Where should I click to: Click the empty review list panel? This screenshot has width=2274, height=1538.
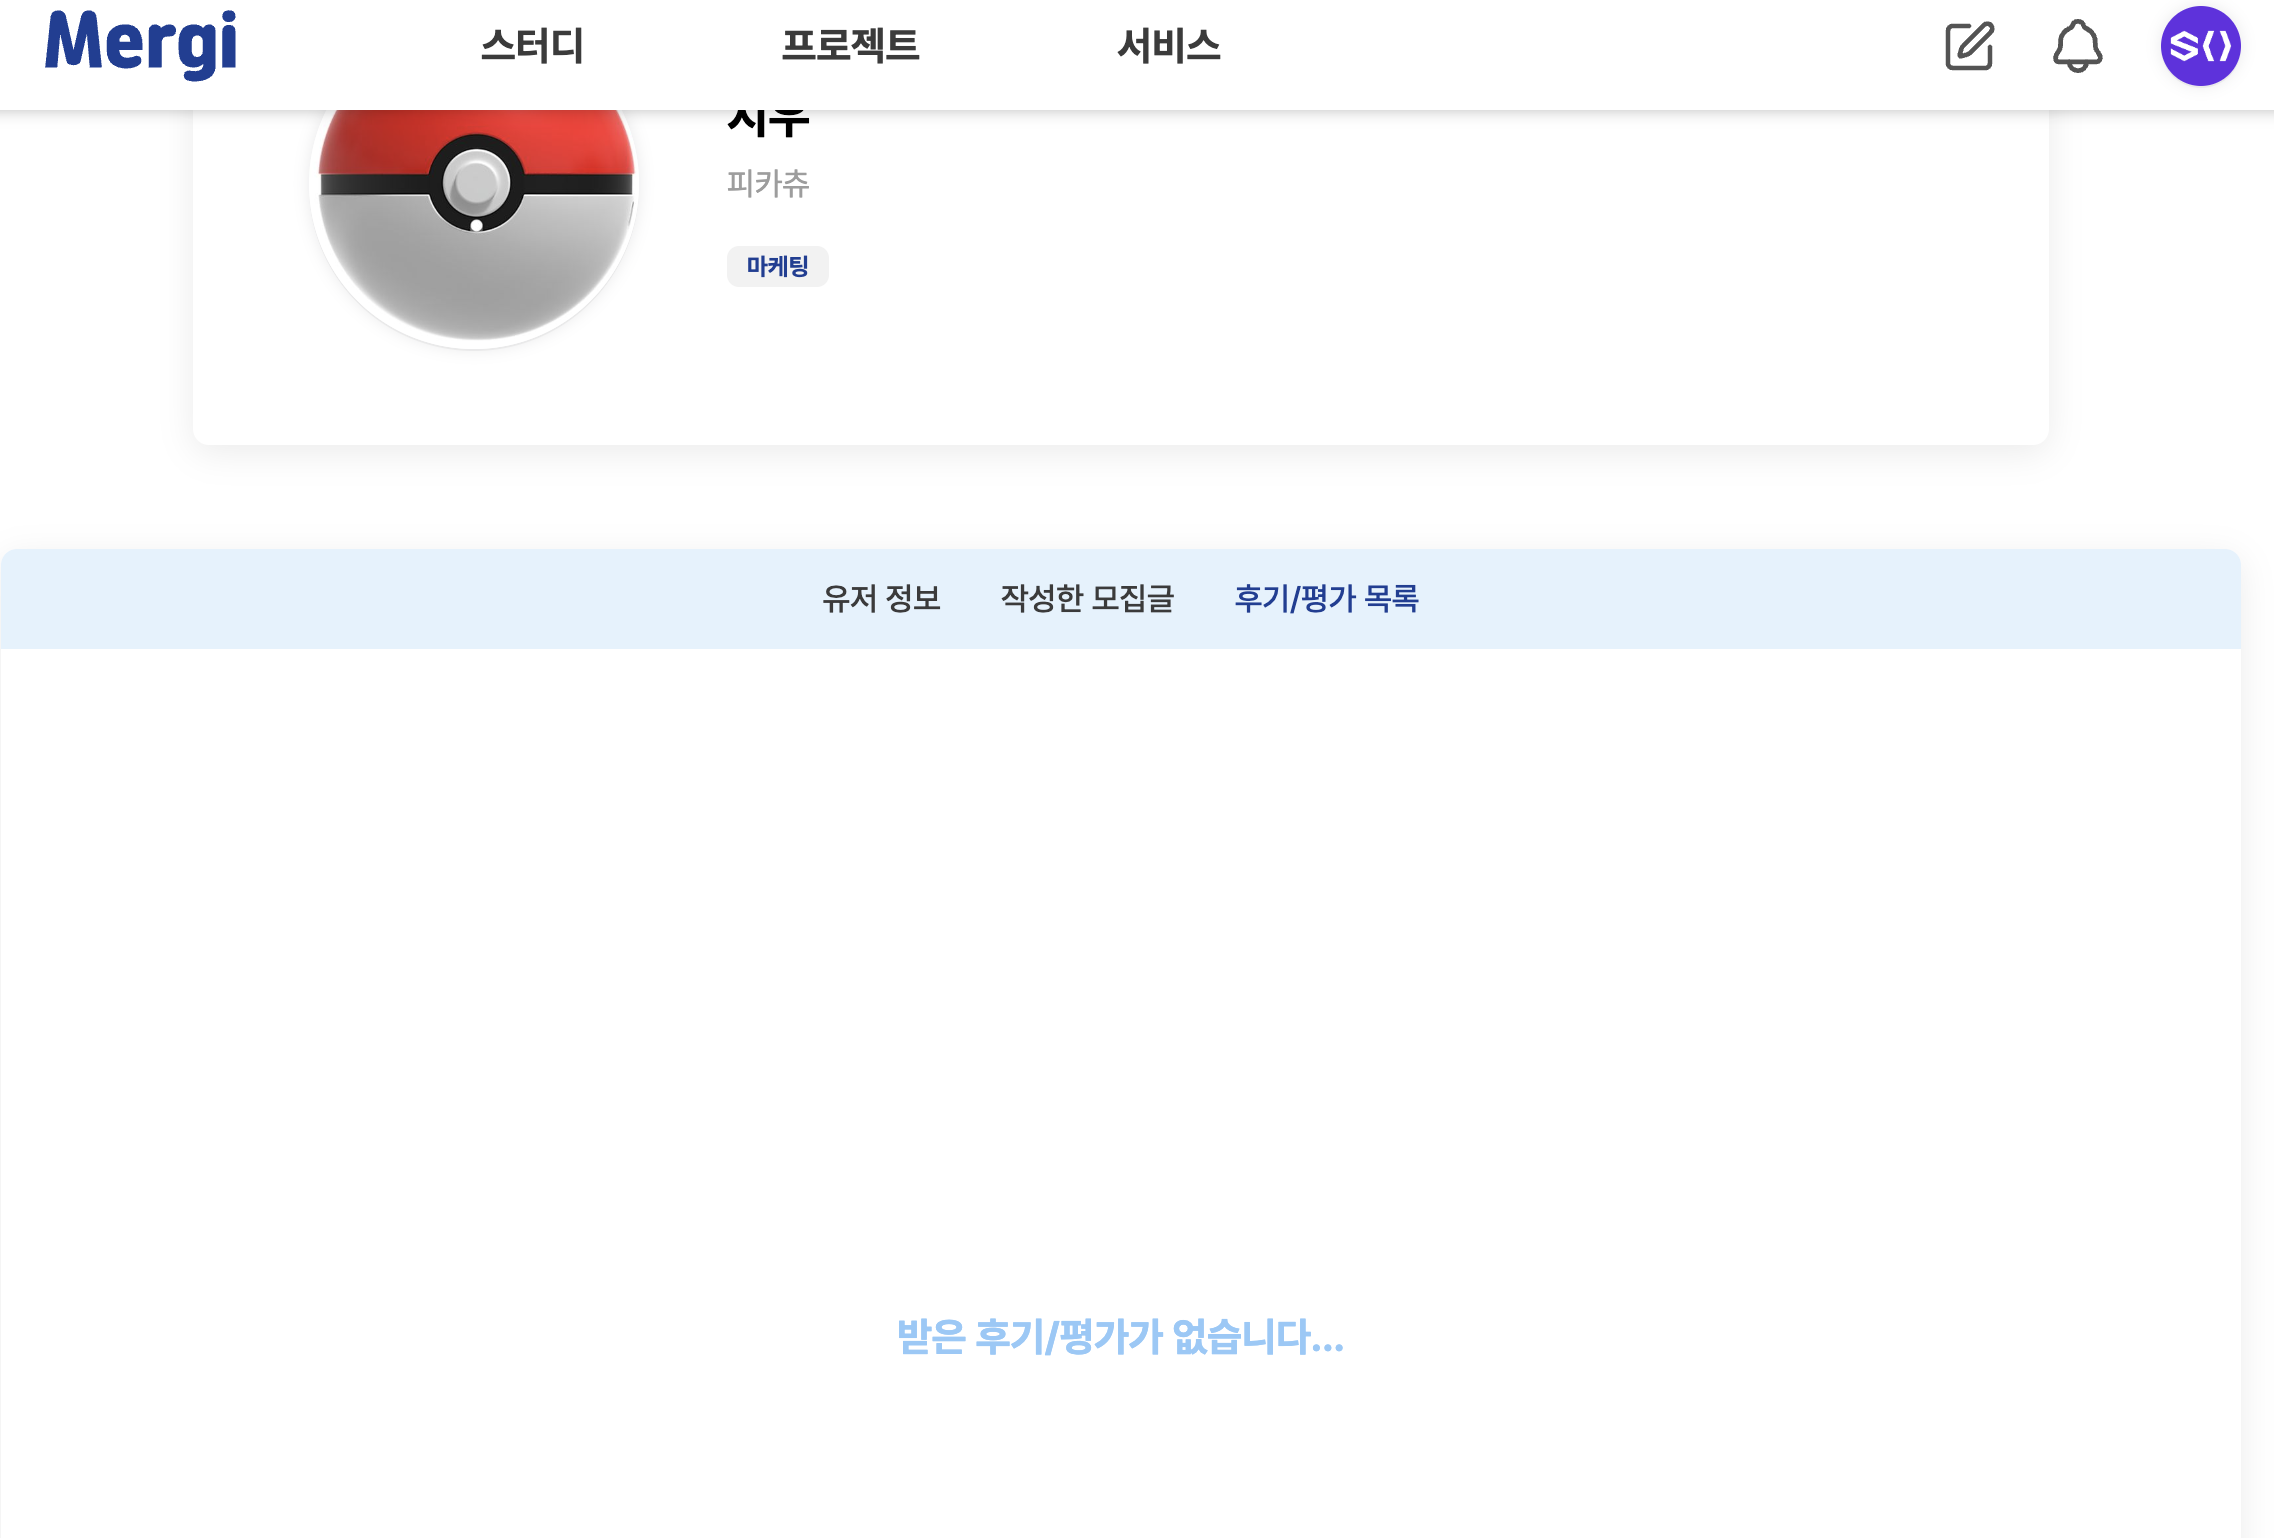1120,950
